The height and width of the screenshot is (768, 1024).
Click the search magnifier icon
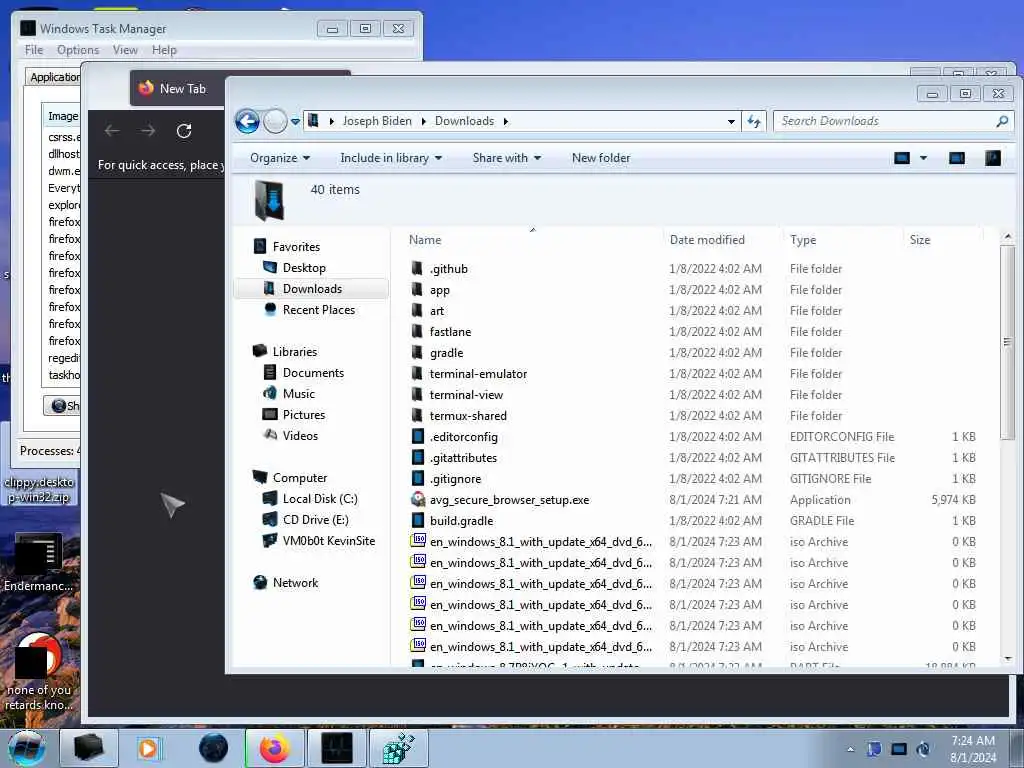(x=1002, y=121)
